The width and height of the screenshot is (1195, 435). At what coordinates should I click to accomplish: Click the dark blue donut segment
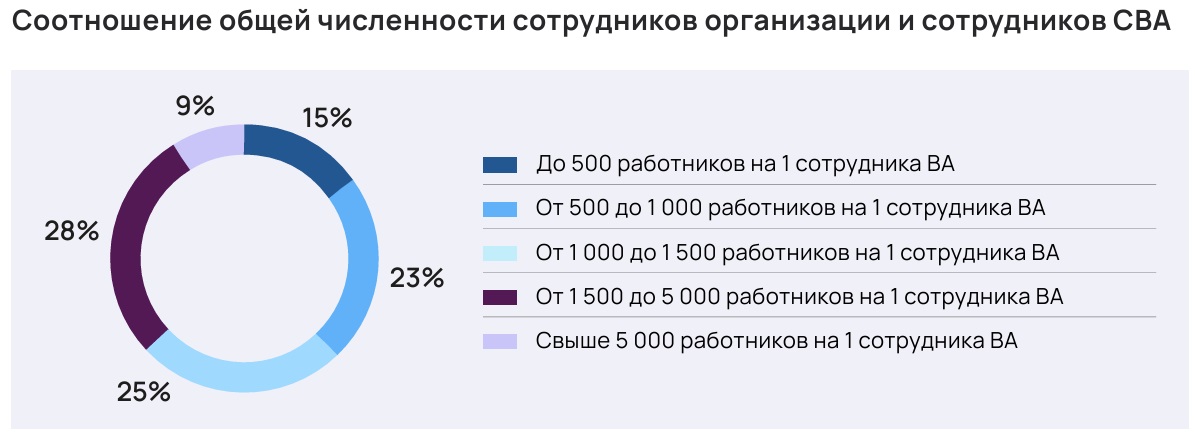(301, 156)
